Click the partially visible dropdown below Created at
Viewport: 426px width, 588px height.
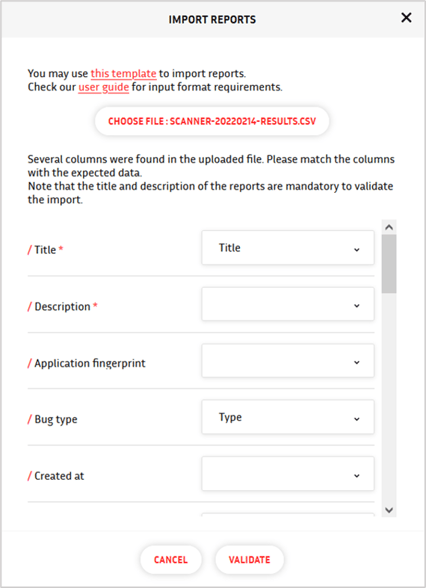[288, 515]
